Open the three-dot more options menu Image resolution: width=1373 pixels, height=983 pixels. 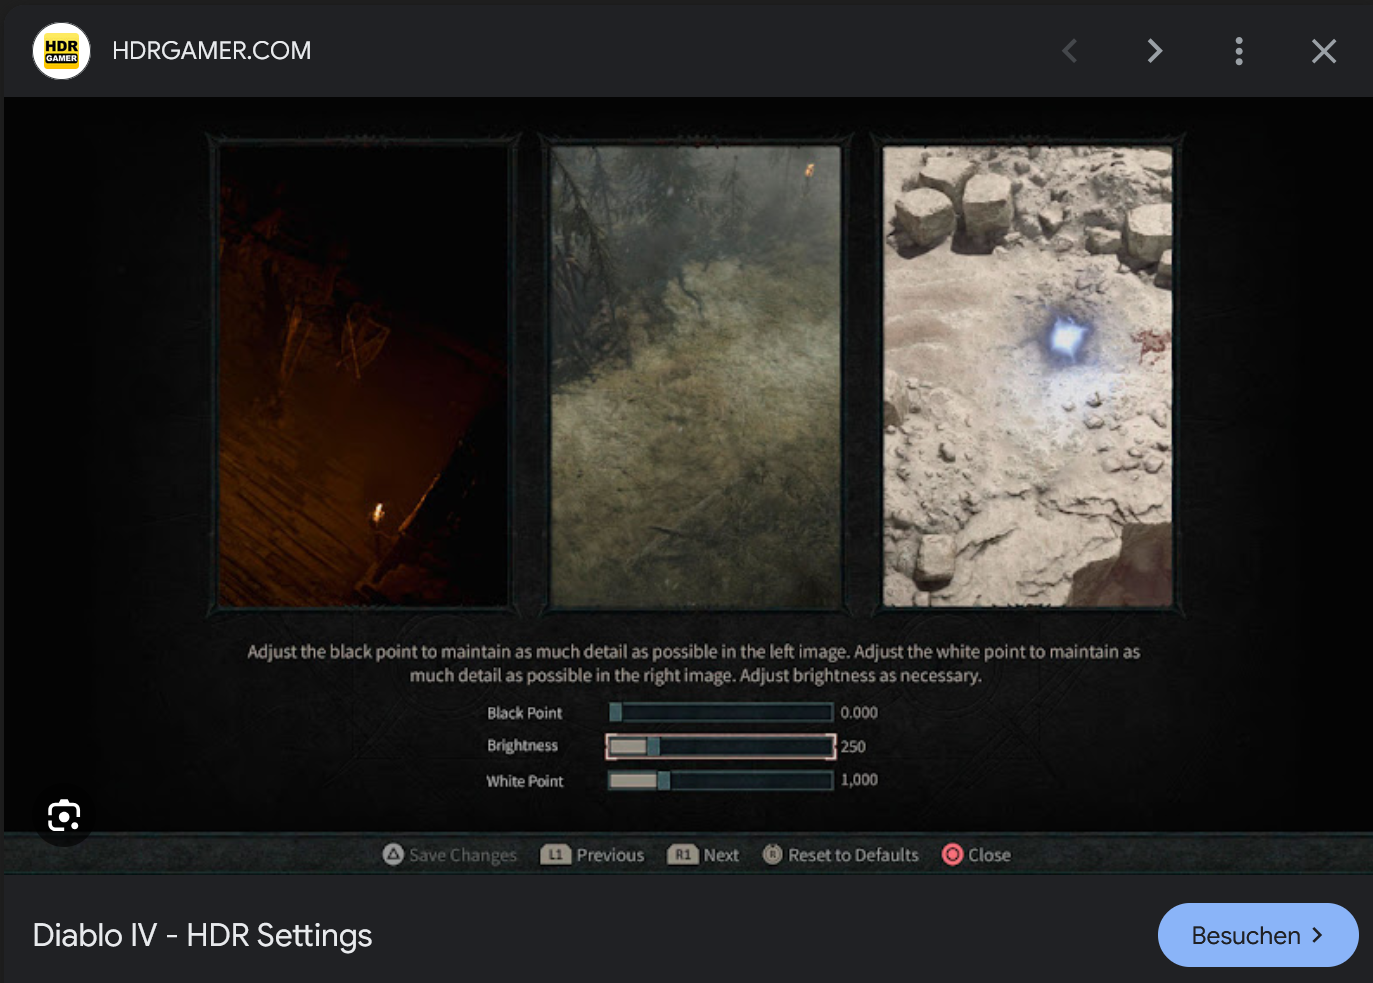click(1239, 51)
